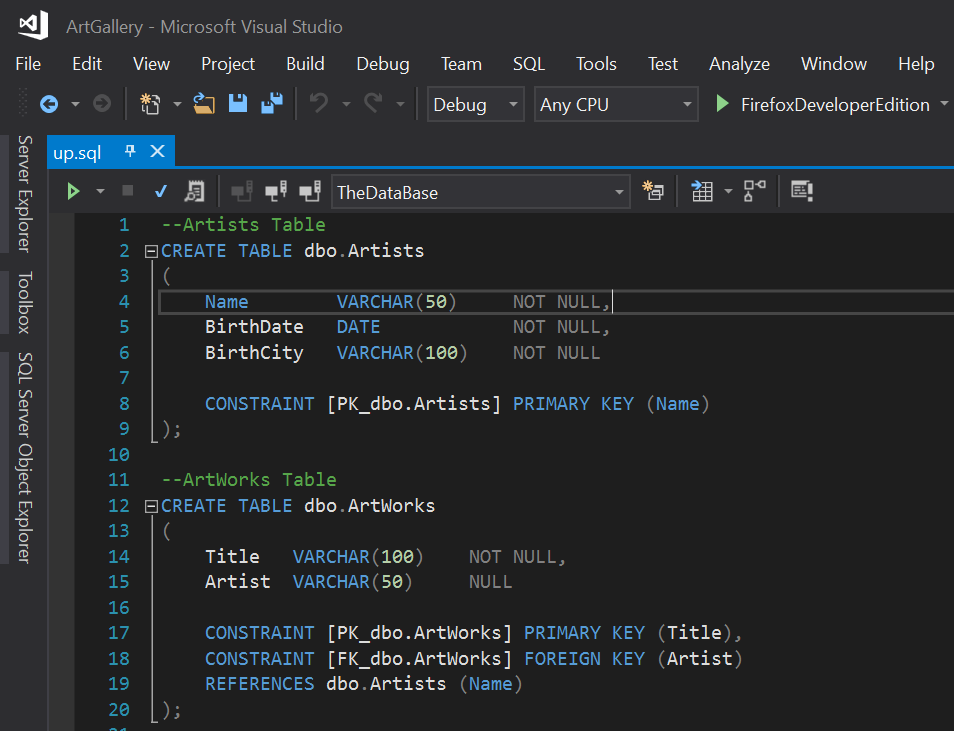Viewport: 954px width, 731px height.
Task: Toggle SQLCMD mode icon
Action: click(x=802, y=191)
